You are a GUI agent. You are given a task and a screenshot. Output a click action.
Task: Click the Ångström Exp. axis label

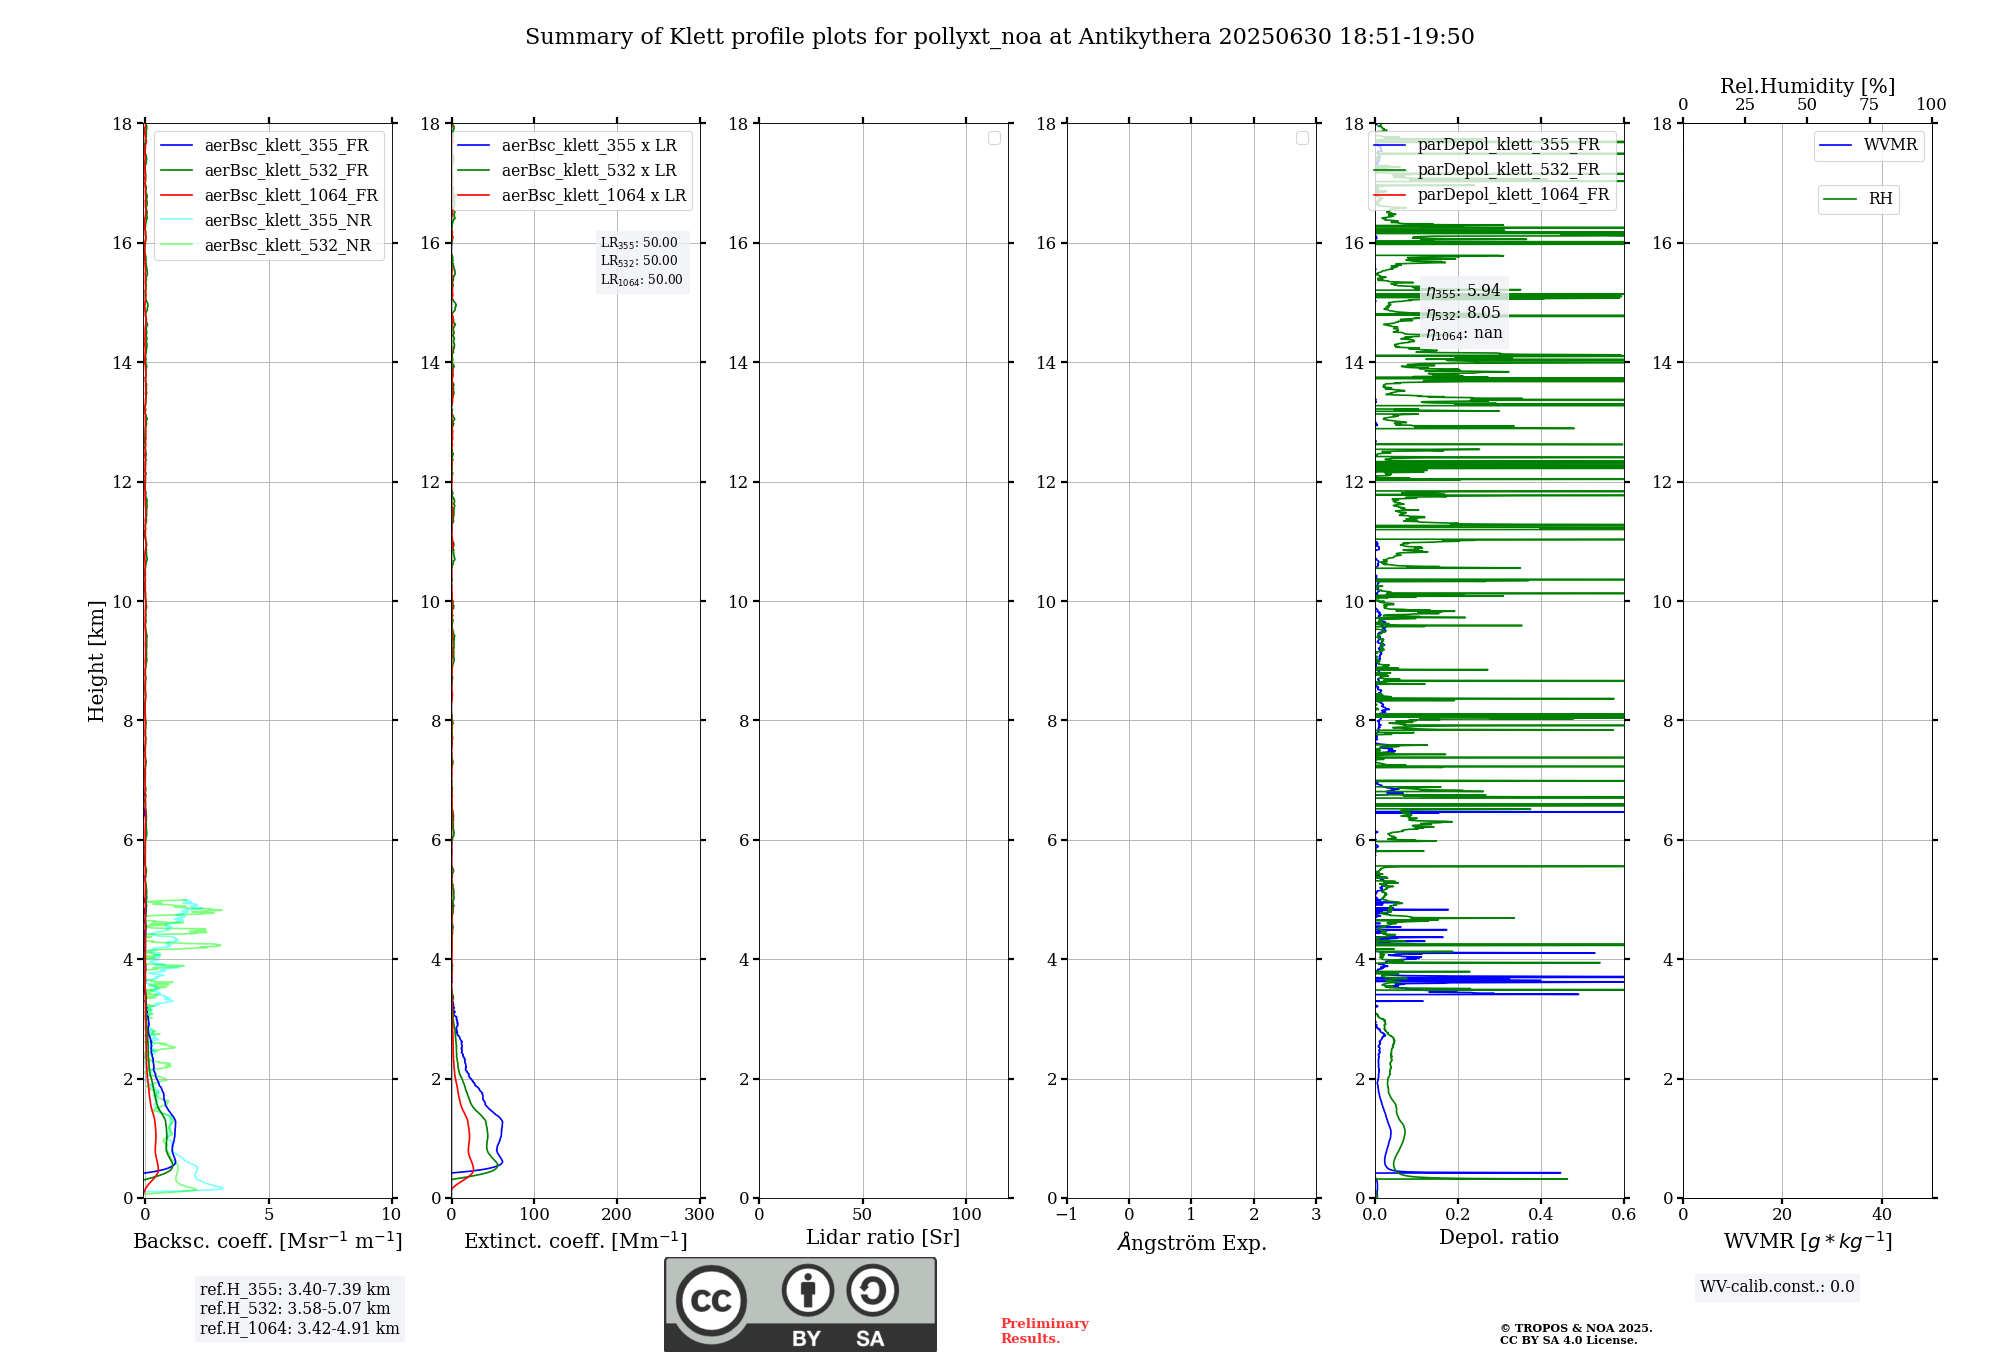coord(1192,1242)
